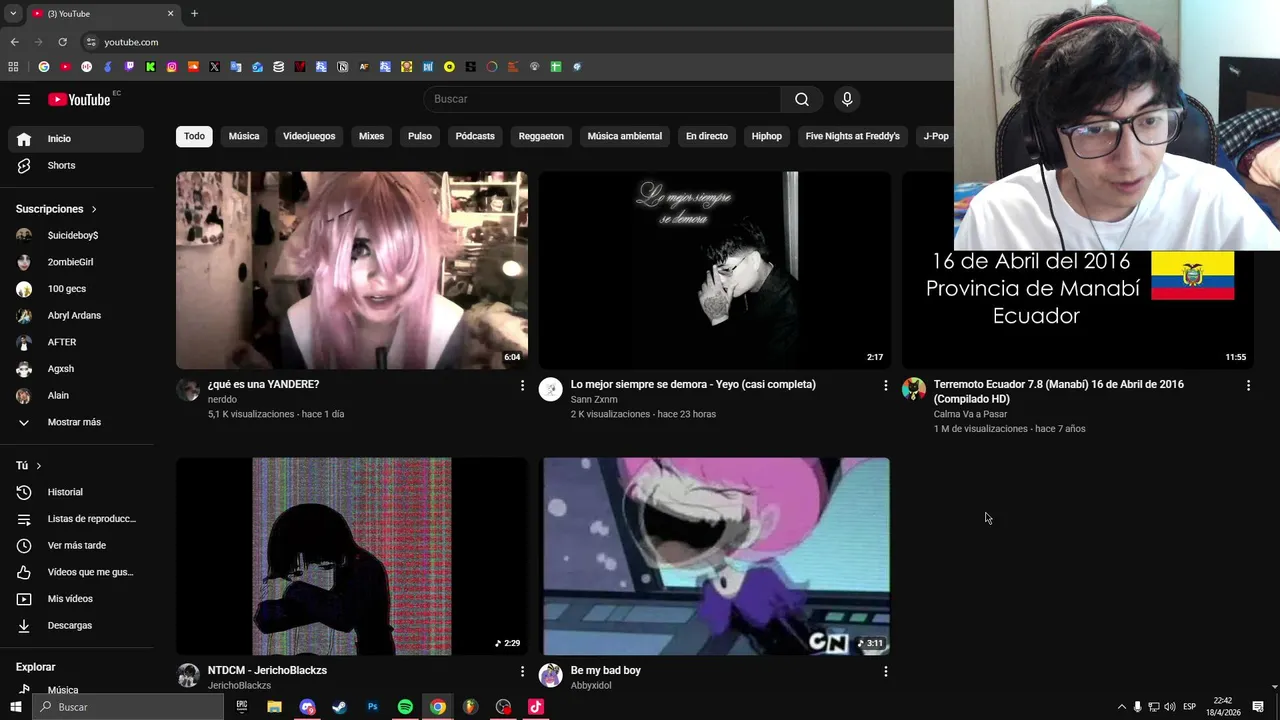Image resolution: width=1280 pixels, height=720 pixels.
Task: Open options for ¿qué es una YANDERE? video
Action: [522, 385]
